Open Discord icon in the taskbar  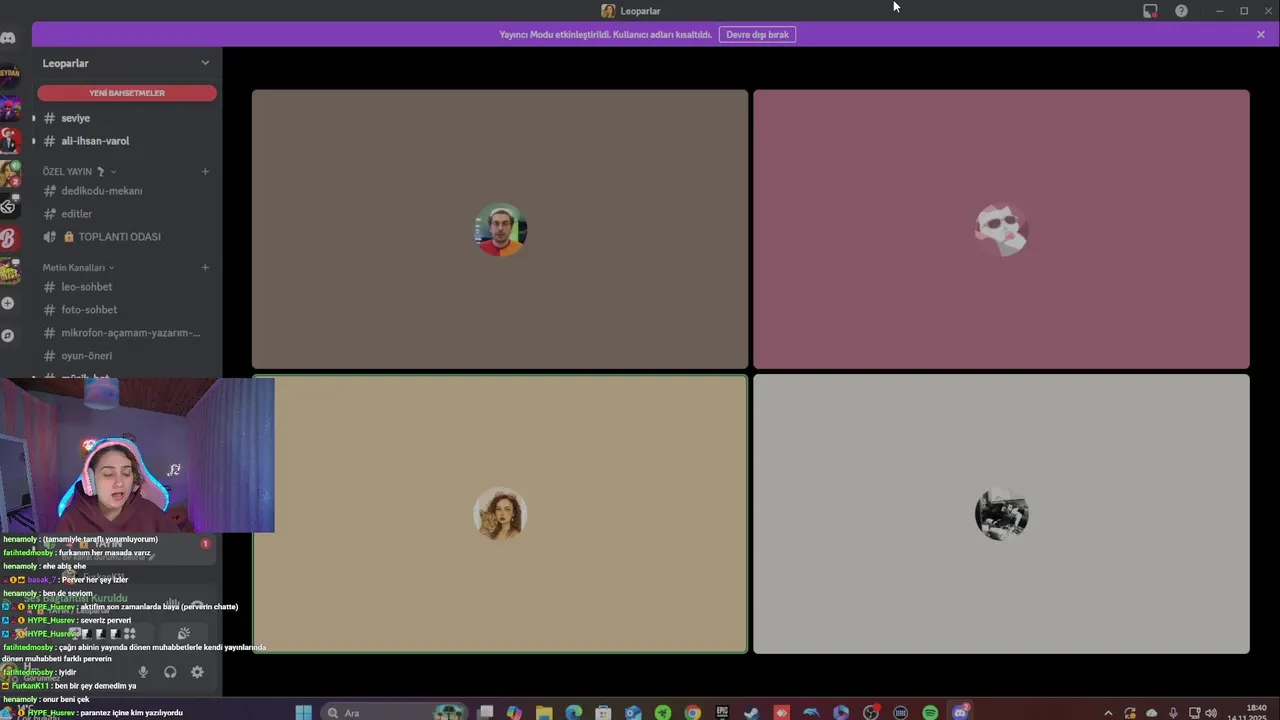coord(961,713)
